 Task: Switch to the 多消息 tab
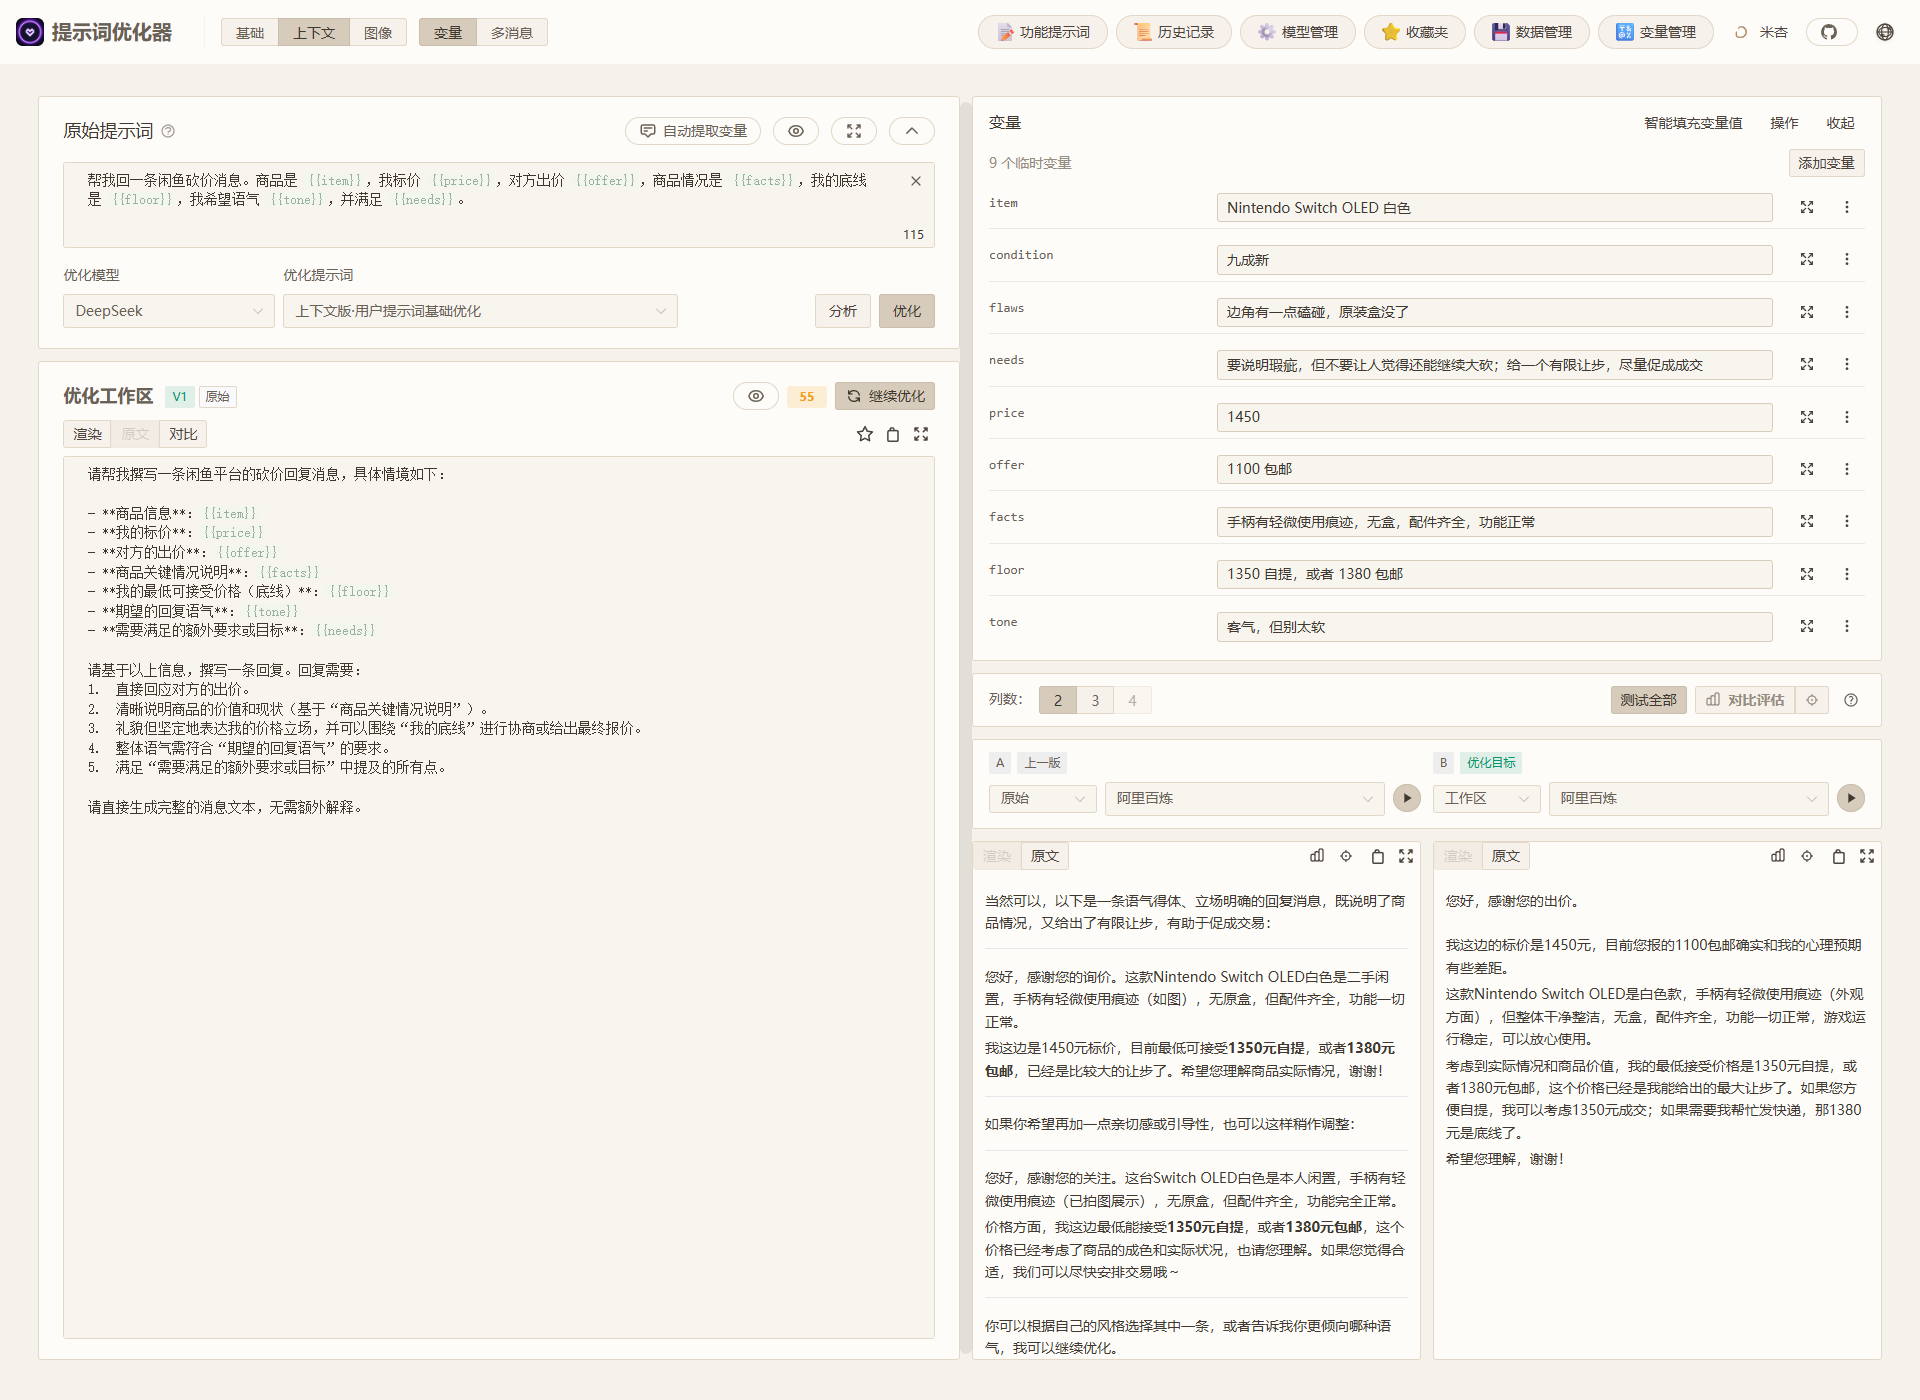511,31
